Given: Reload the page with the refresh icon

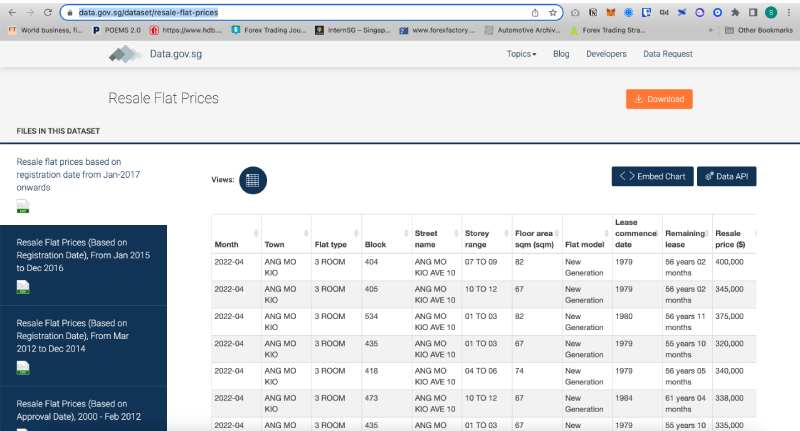Looking at the screenshot, I should 46,12.
